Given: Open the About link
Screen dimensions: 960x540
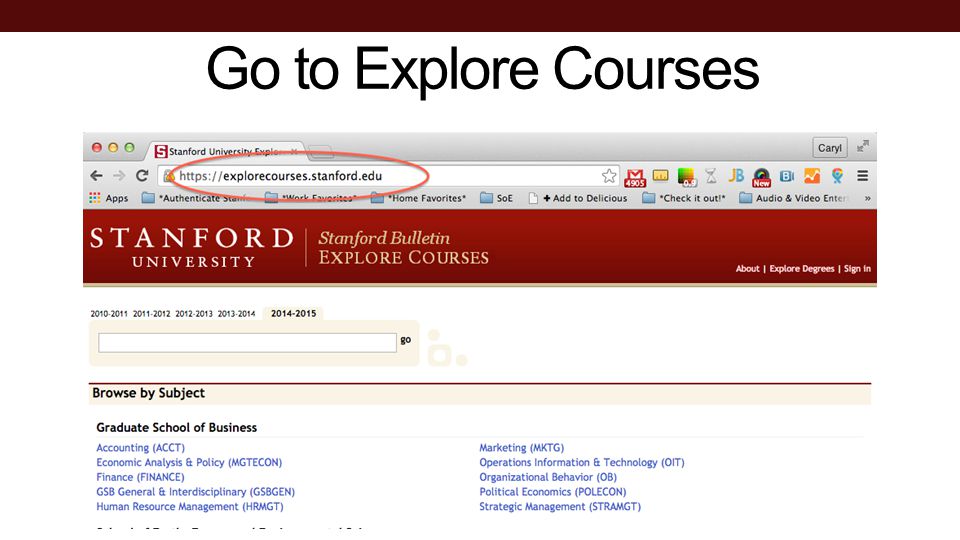Looking at the screenshot, I should coord(748,268).
